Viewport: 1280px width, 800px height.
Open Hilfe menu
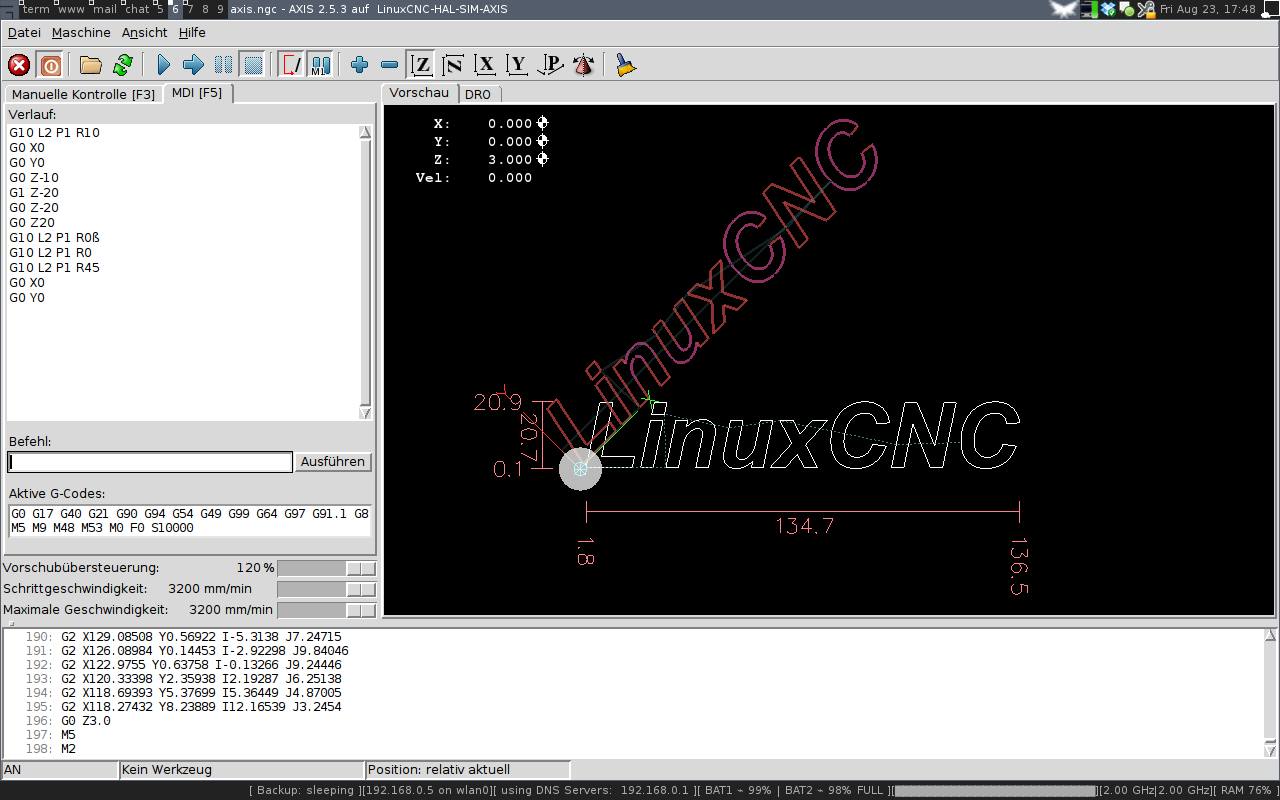(192, 32)
